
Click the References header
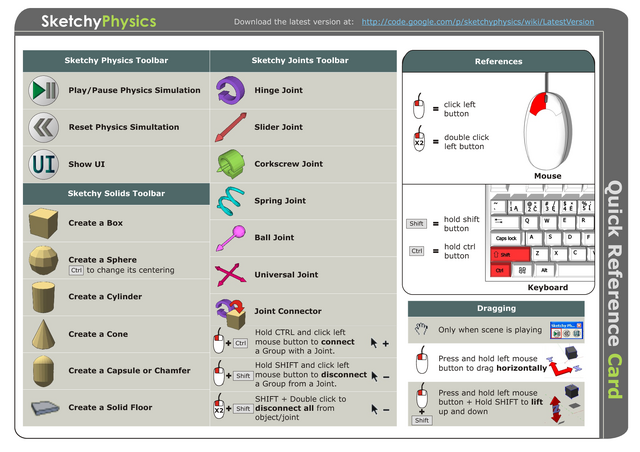coord(498,62)
